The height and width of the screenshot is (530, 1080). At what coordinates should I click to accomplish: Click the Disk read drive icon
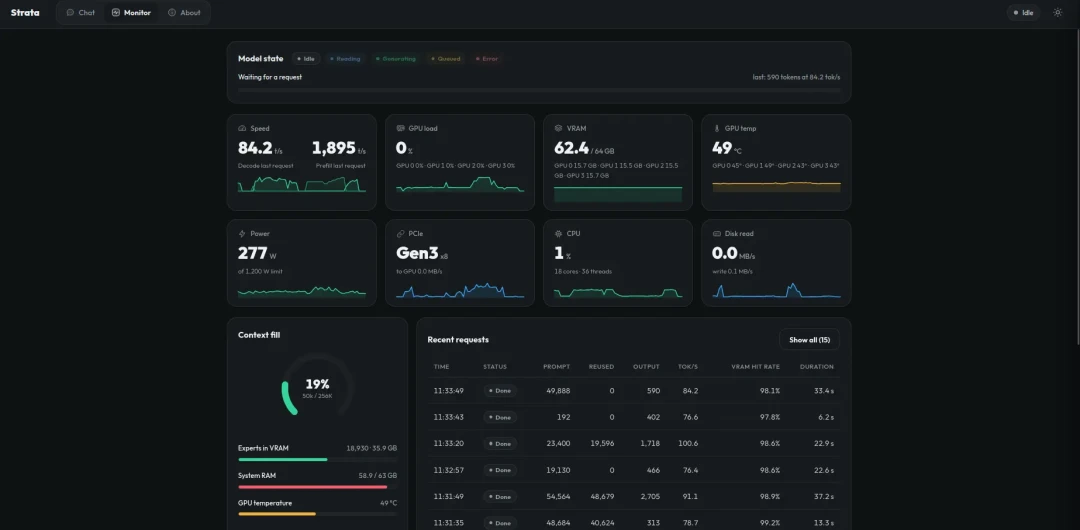point(716,234)
